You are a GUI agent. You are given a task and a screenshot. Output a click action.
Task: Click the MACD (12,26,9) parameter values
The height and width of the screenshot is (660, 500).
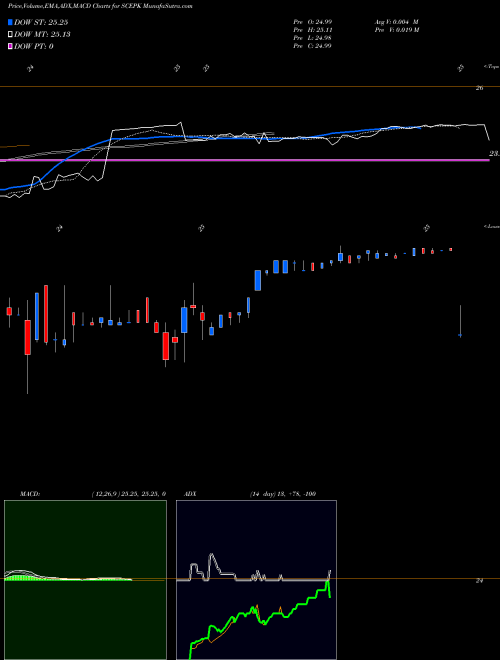(128, 494)
